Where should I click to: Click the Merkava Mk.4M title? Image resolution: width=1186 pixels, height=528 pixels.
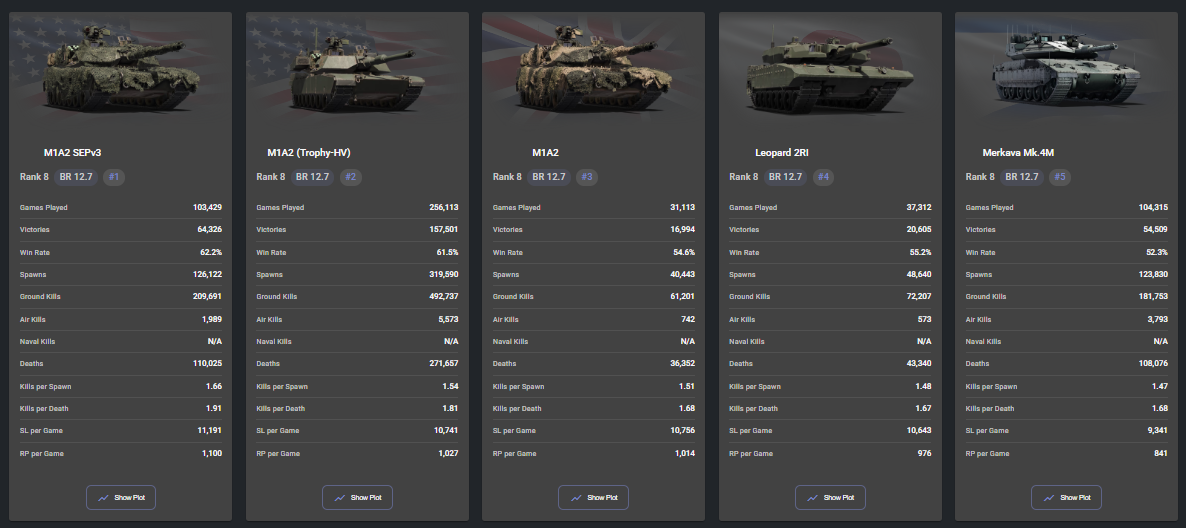point(1017,153)
